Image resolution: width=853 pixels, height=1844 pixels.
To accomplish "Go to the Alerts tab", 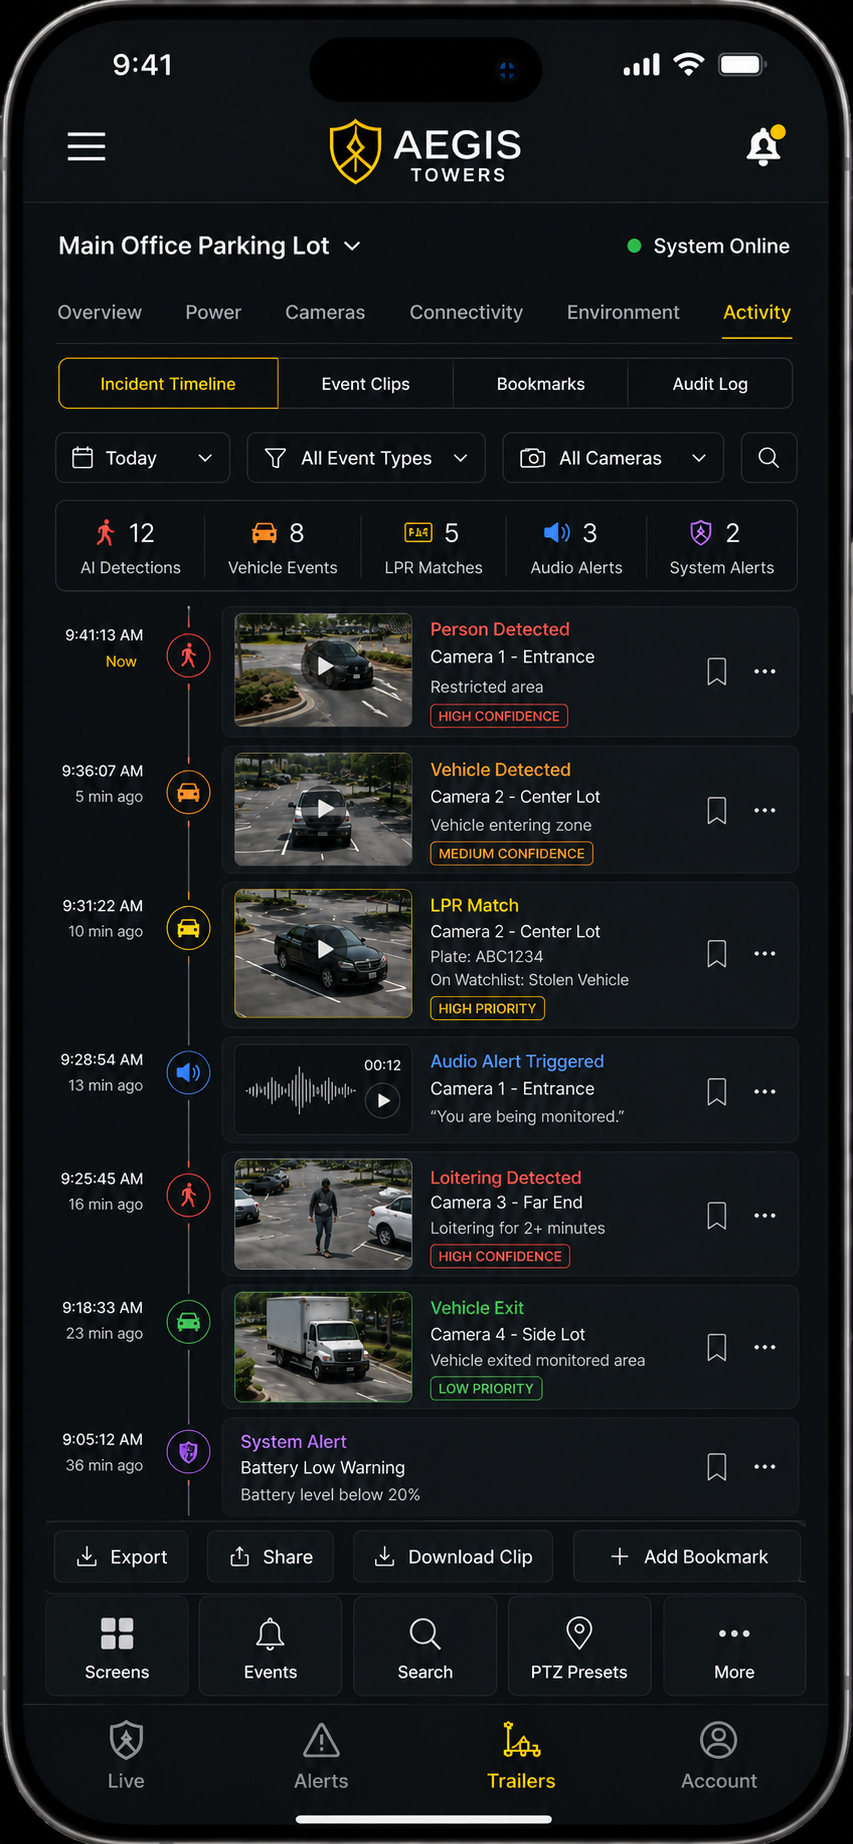I will pyautogui.click(x=321, y=1756).
